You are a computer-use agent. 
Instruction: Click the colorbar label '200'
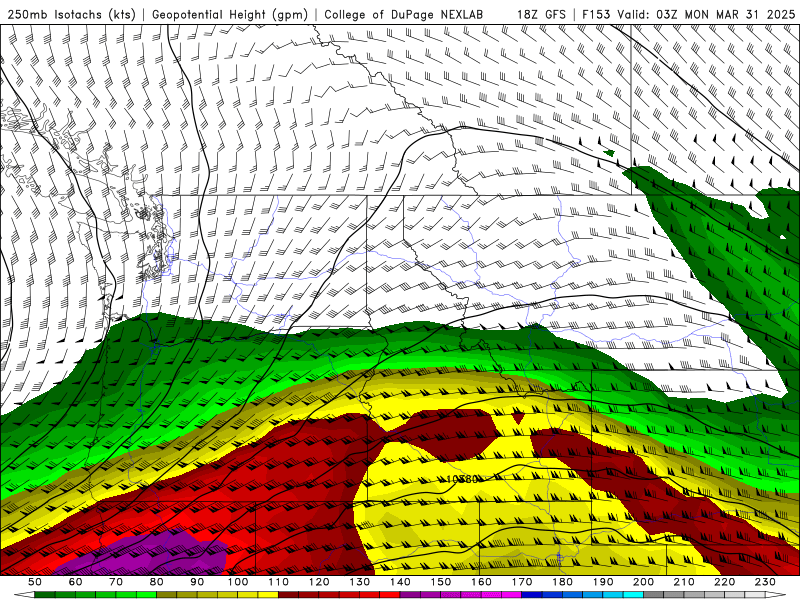tap(644, 582)
